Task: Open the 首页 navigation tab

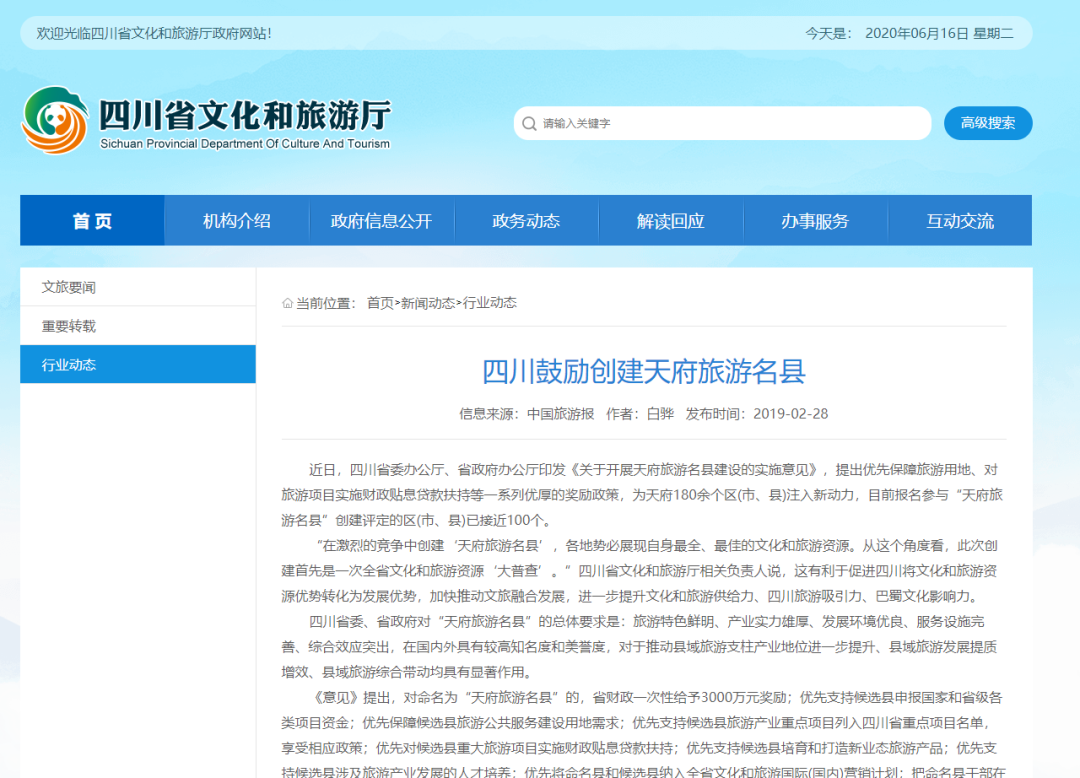Action: (92, 221)
